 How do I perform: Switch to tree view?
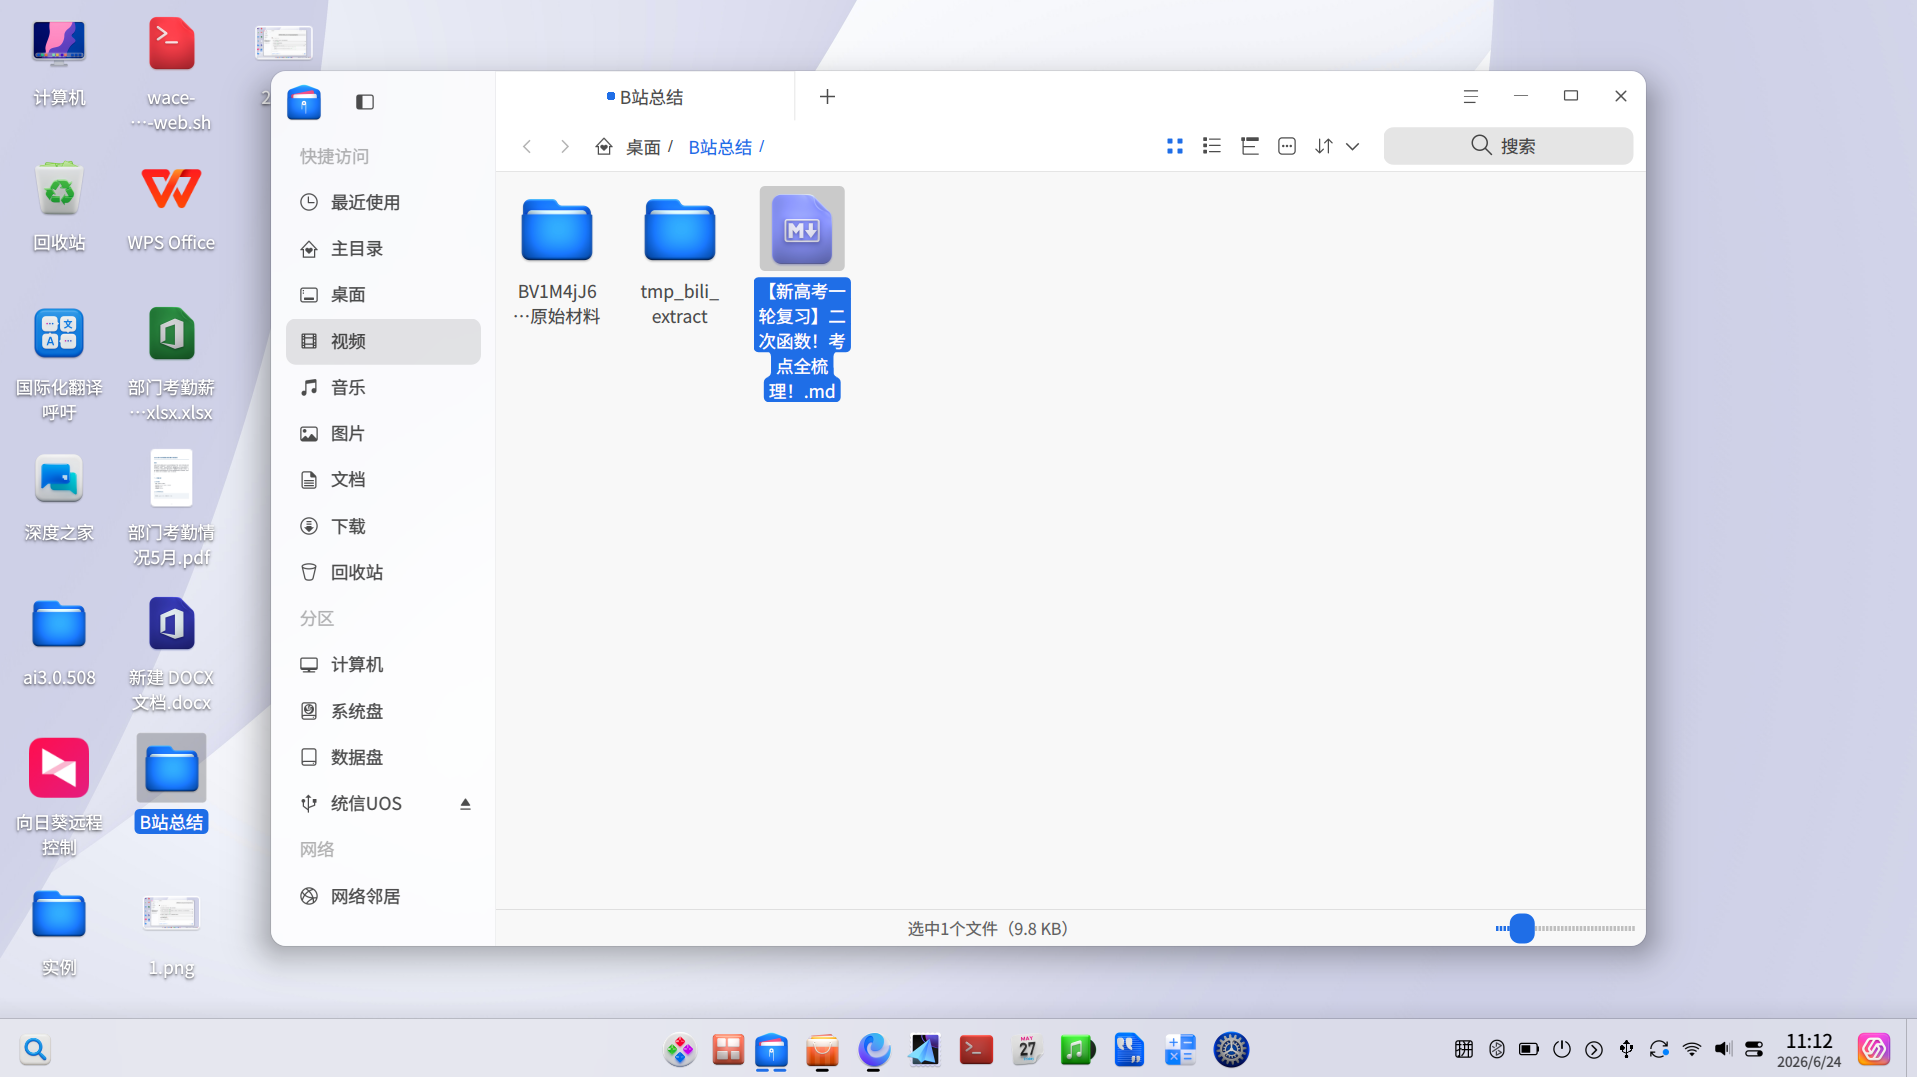point(1250,146)
